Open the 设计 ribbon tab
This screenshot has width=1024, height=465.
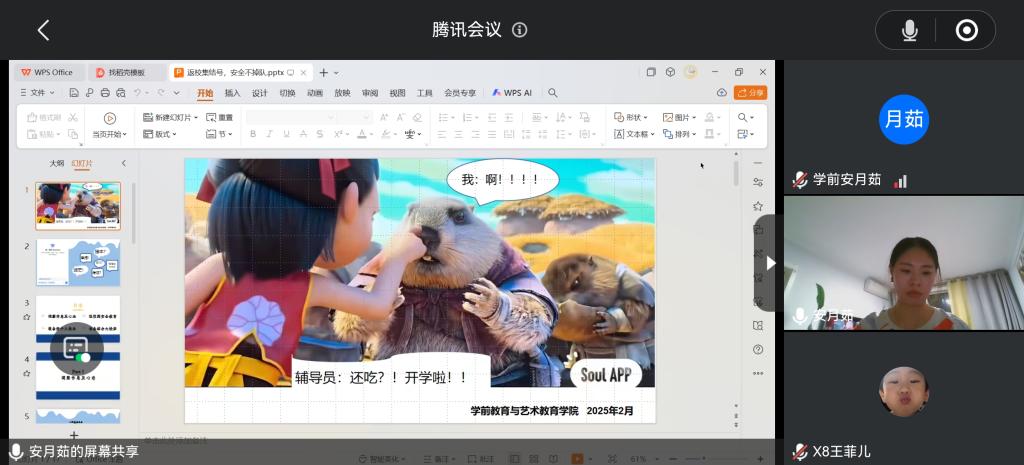pos(260,93)
